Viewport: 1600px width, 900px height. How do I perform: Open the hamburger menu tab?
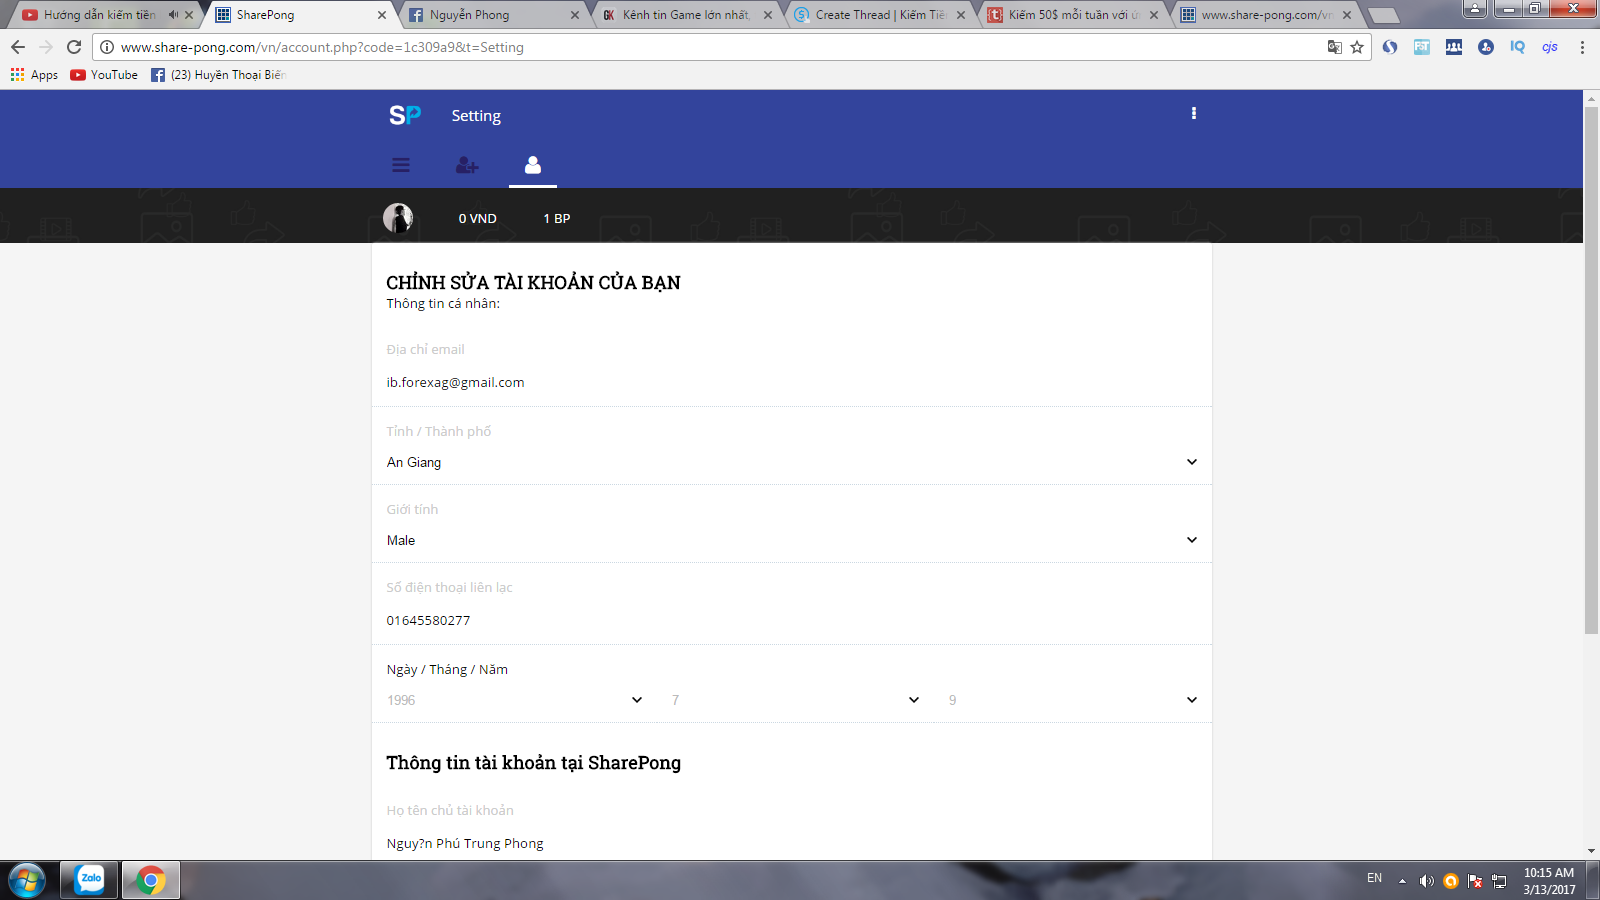(401, 165)
